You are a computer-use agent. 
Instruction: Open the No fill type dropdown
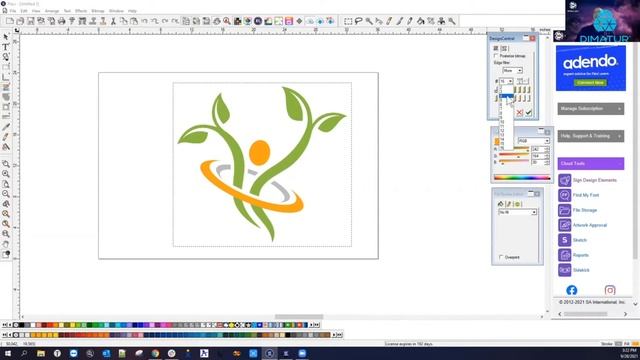[x=517, y=212]
